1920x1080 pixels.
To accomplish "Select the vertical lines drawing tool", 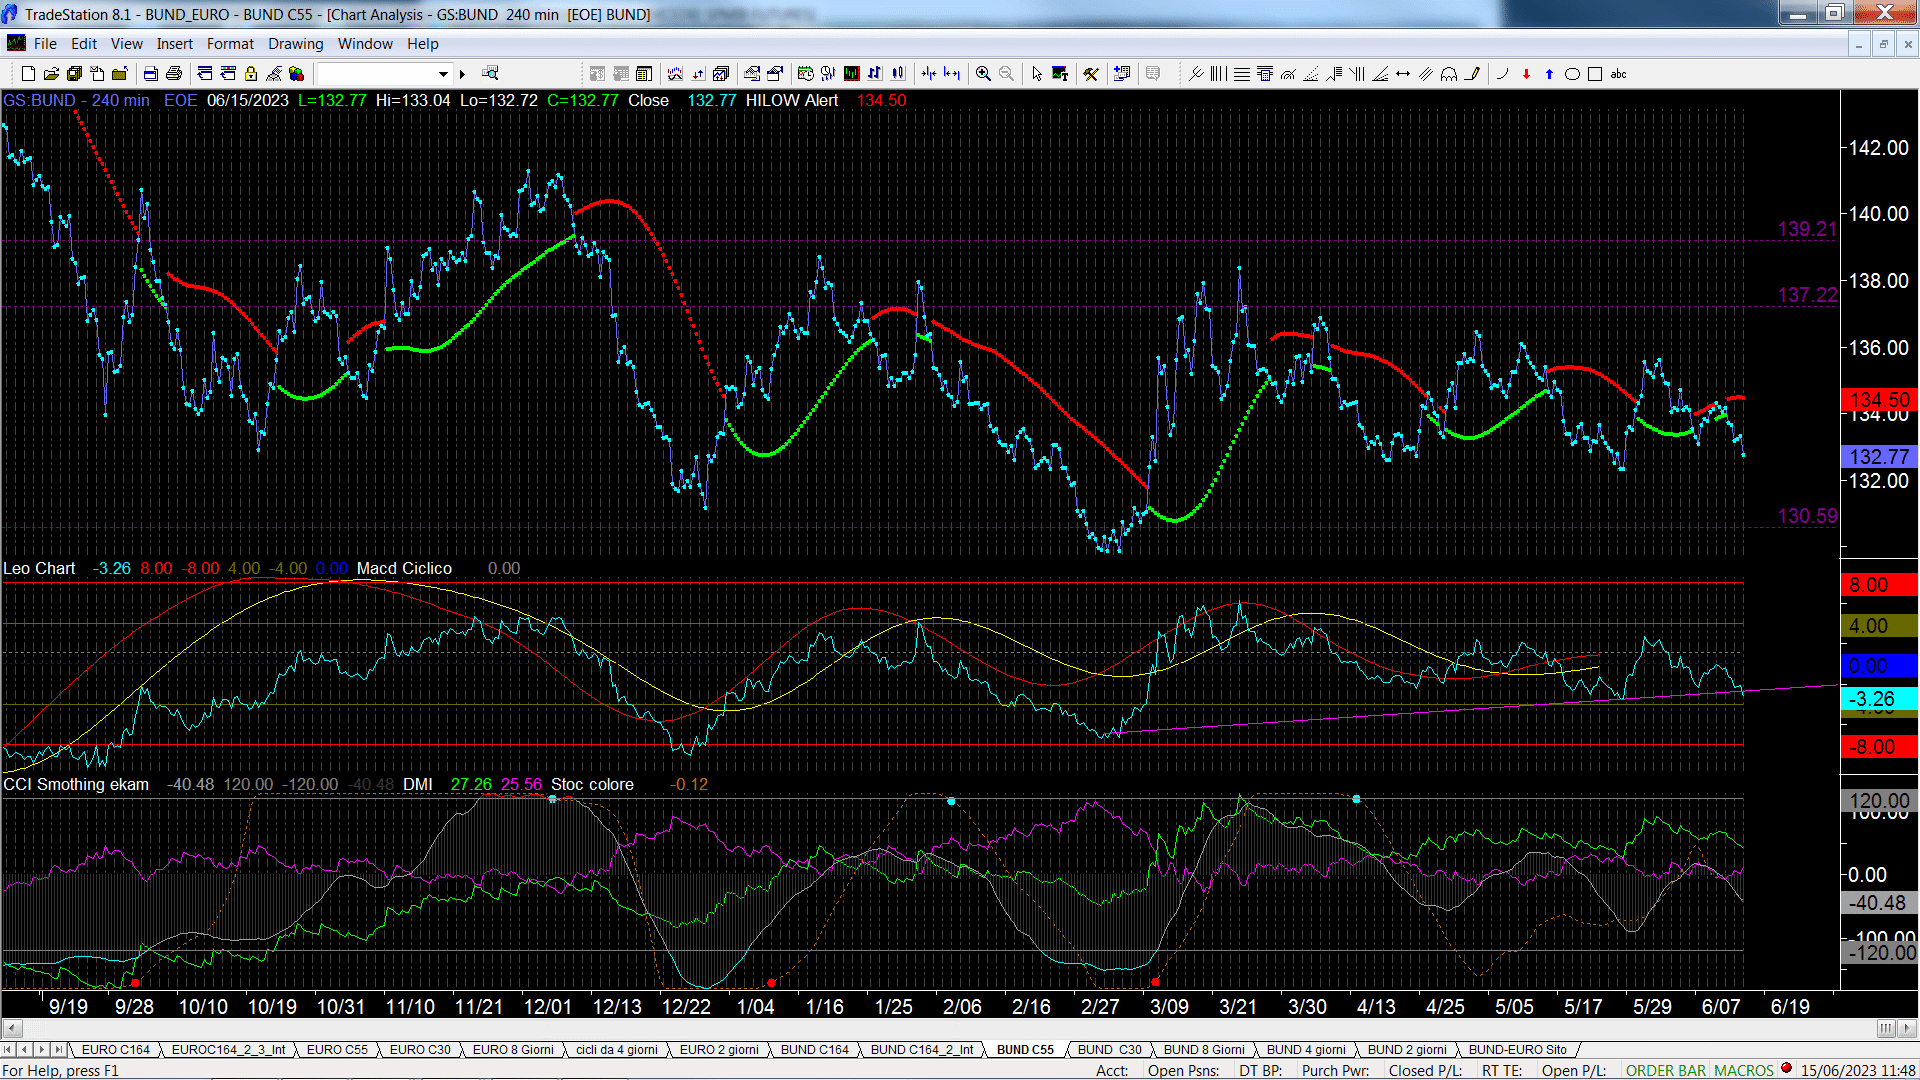I will pos(1218,74).
